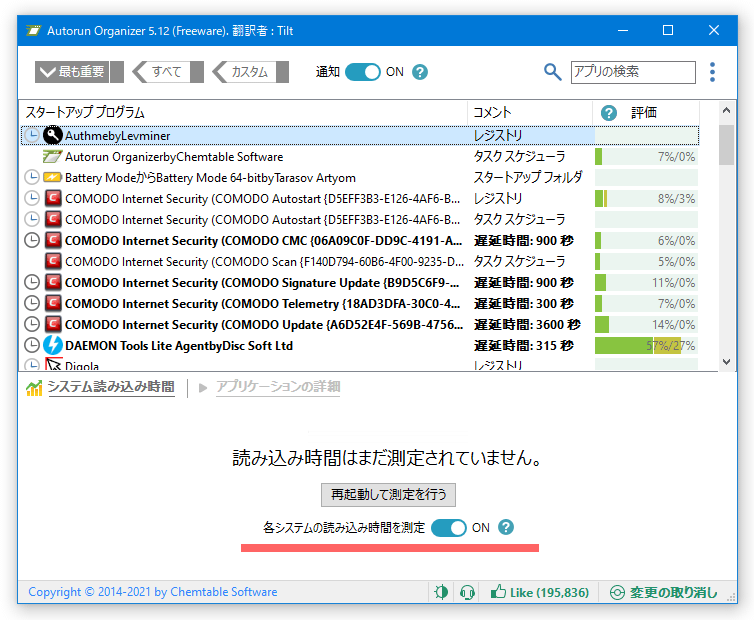This screenshot has width=754, height=620.
Task: Open Copyright Chemtable Software link
Action: tap(152, 592)
